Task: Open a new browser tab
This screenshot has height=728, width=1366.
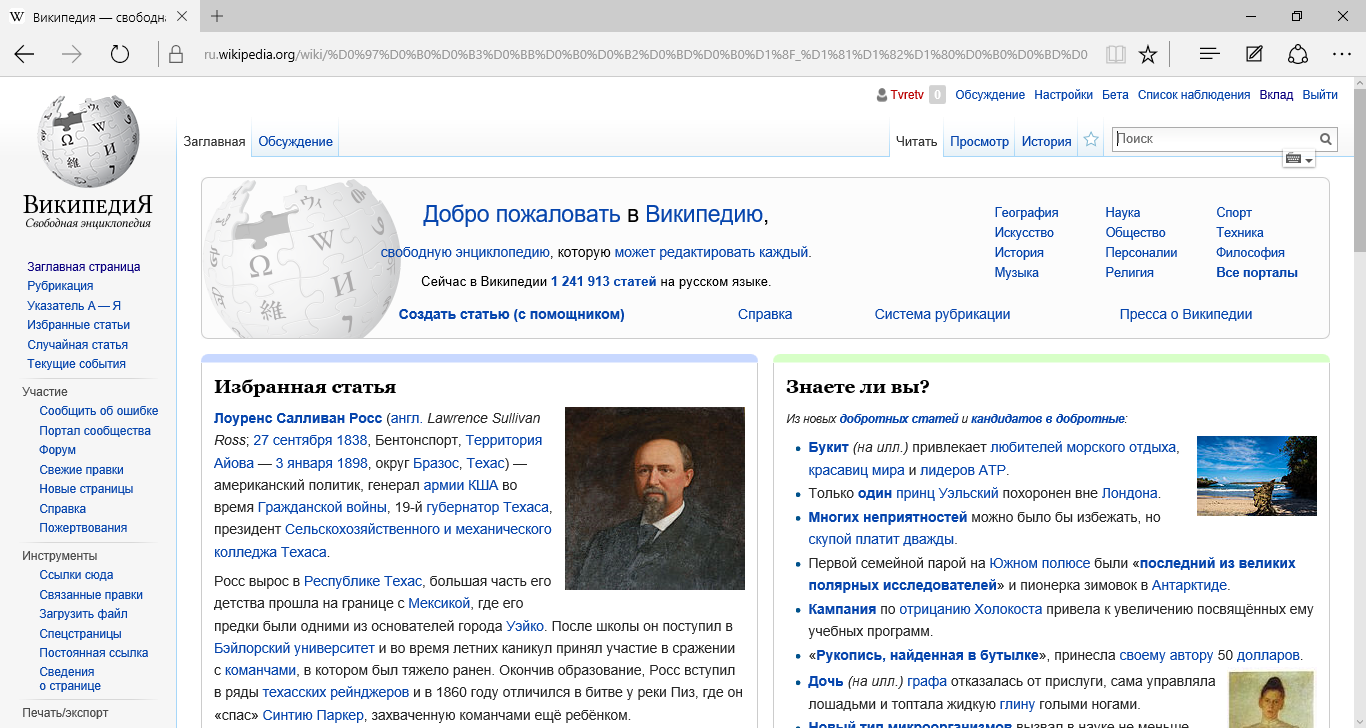Action: pyautogui.click(x=217, y=16)
